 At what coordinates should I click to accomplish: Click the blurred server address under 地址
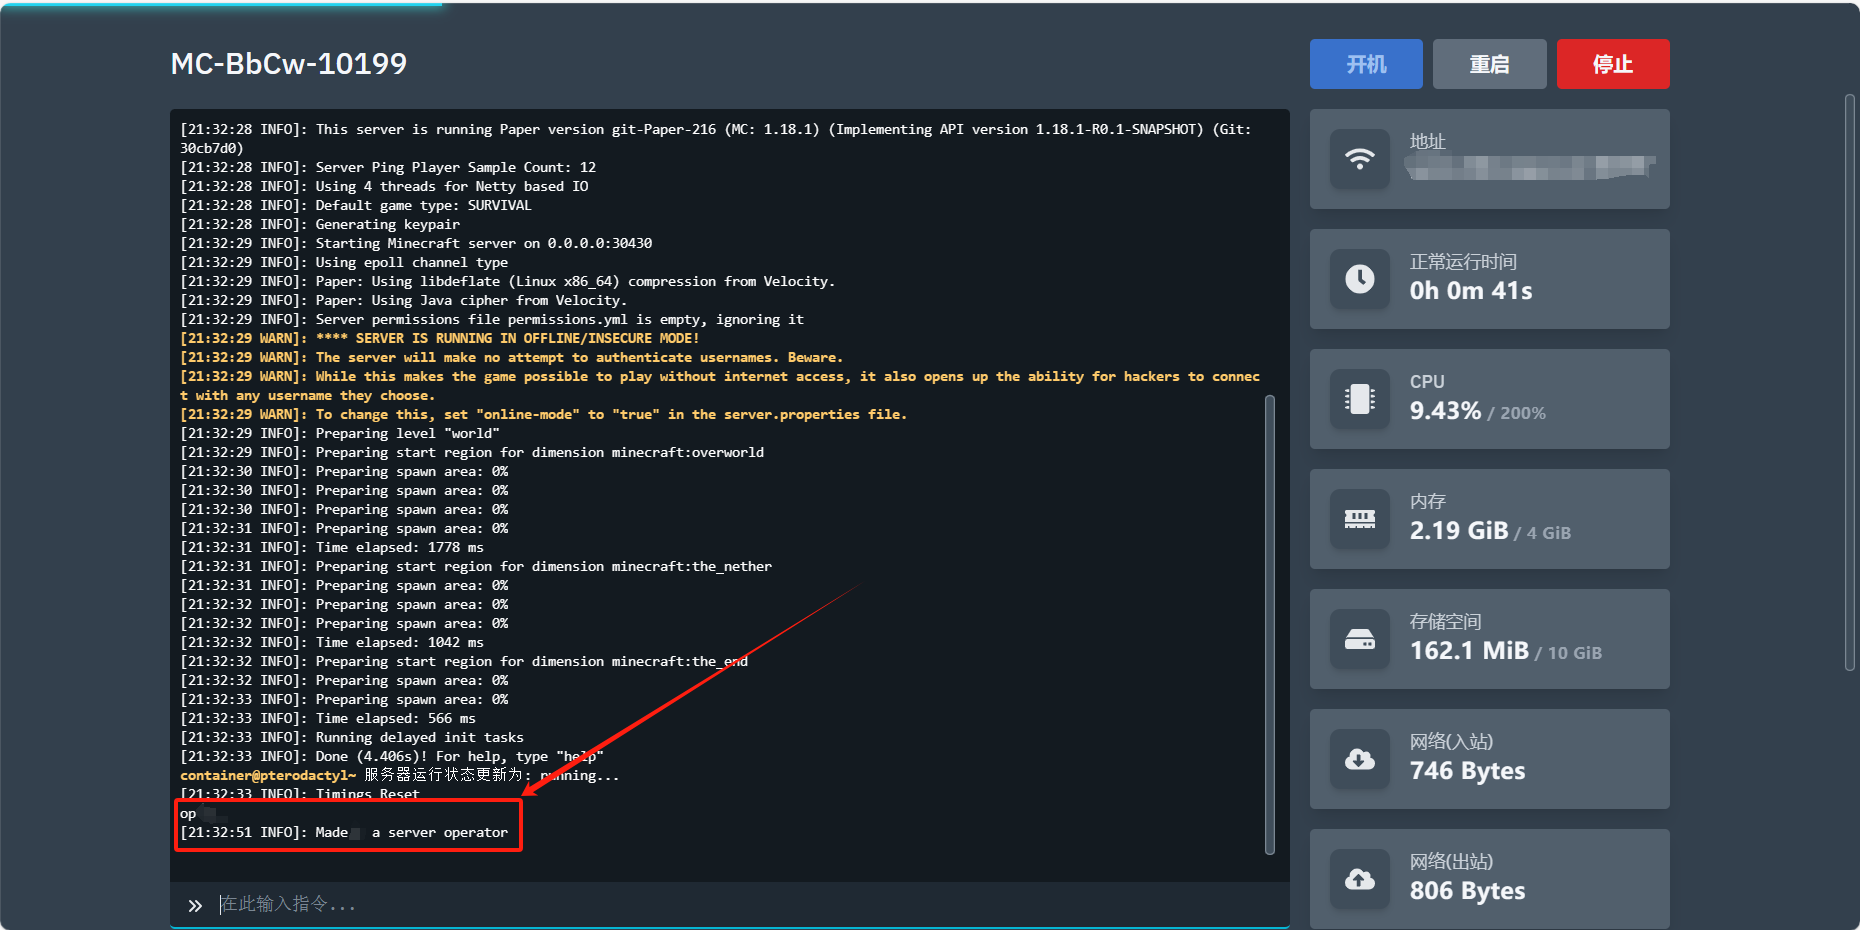pos(1532,167)
